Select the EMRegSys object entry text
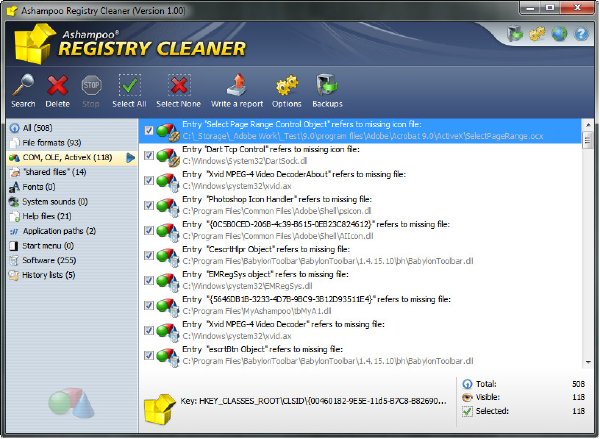600x439 pixels. tap(265, 274)
